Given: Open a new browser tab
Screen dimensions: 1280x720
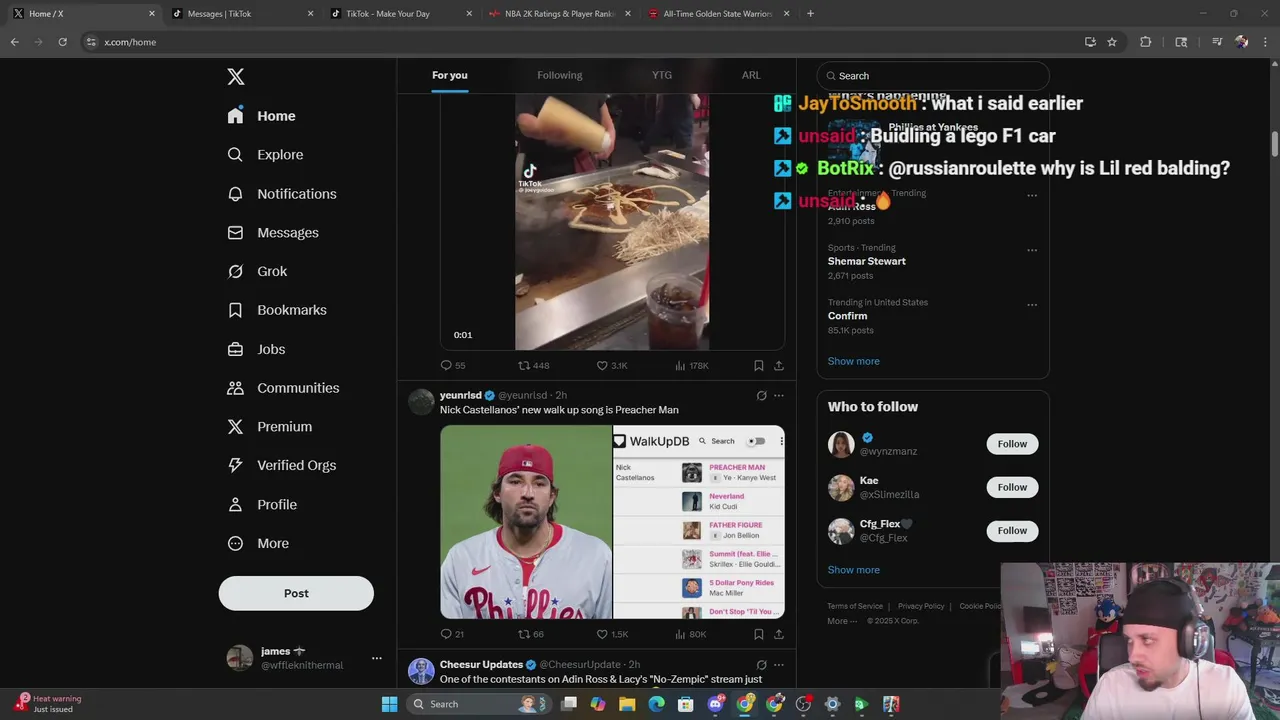Looking at the screenshot, I should click(x=810, y=14).
